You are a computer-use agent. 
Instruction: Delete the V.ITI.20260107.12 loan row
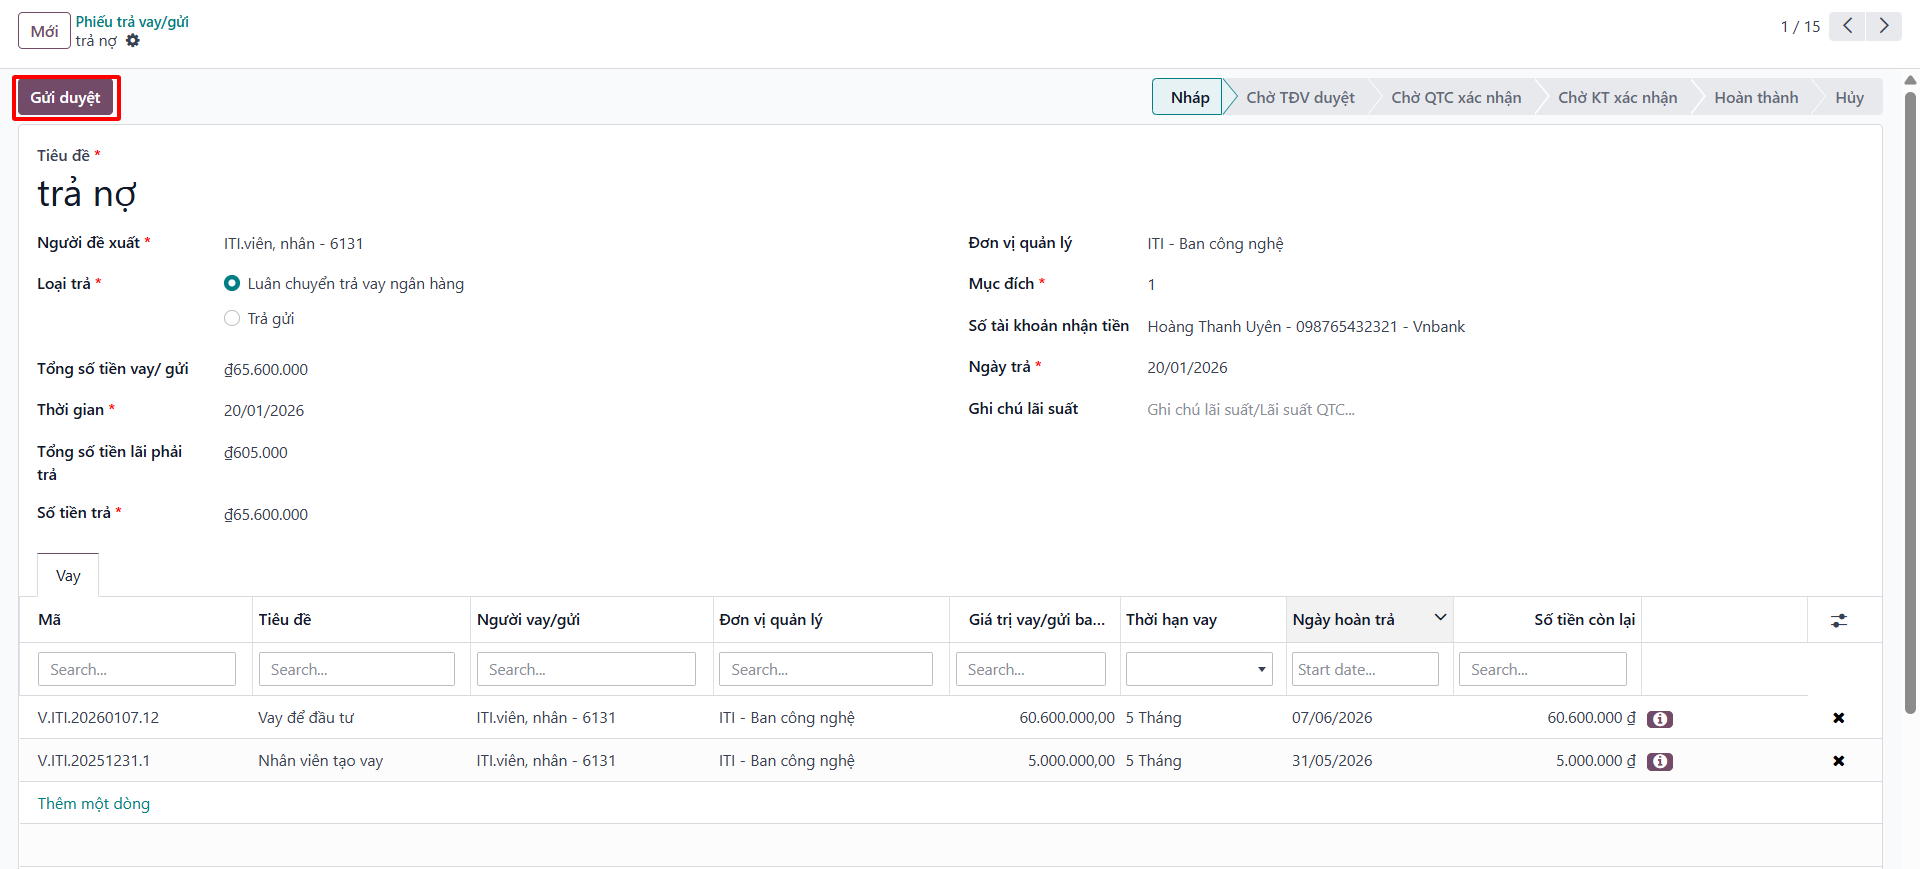(1838, 718)
